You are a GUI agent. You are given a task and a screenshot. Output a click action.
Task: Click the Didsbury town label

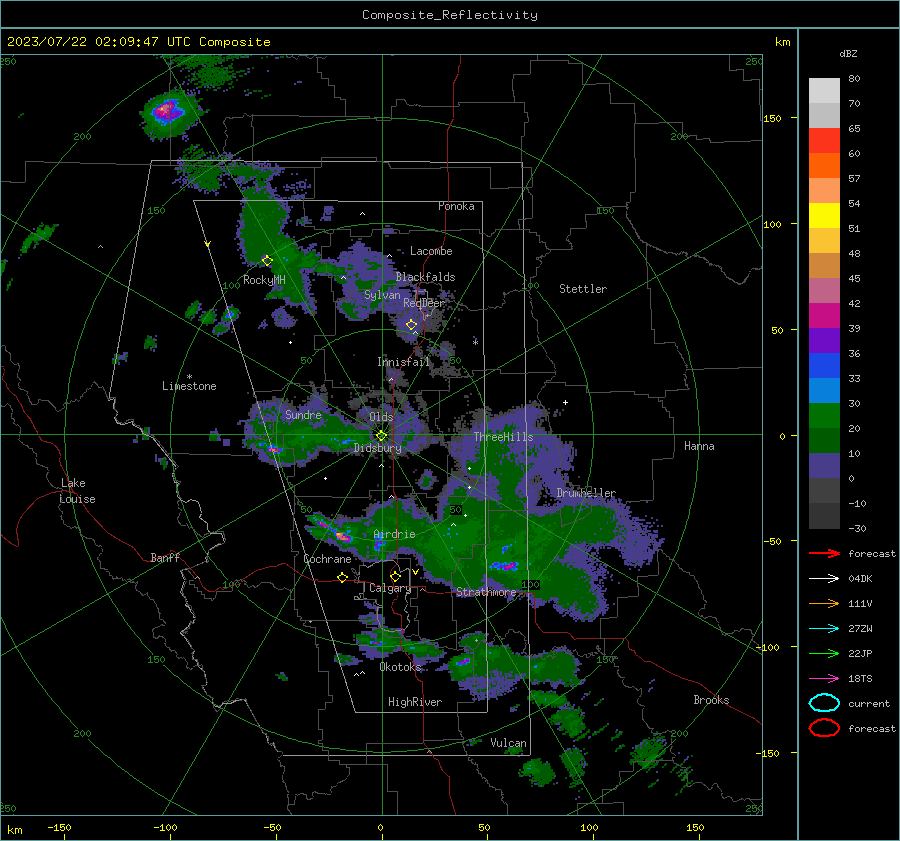pos(377,448)
